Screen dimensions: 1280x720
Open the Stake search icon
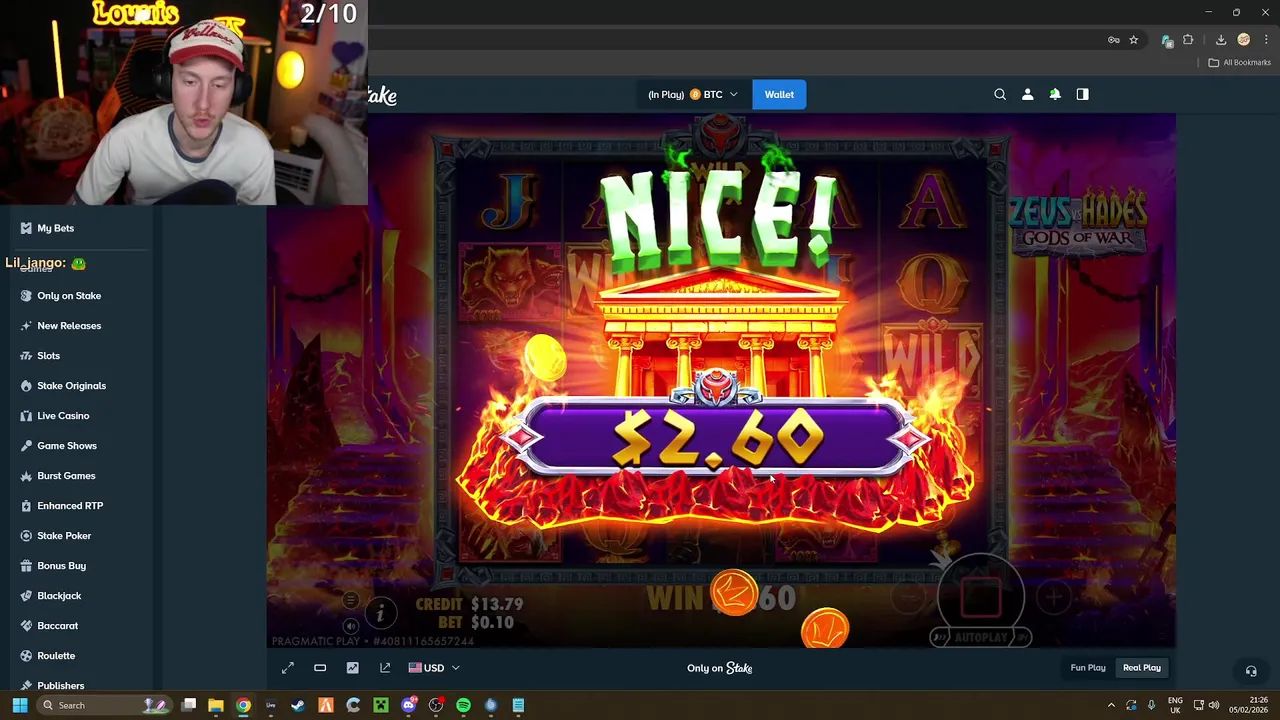point(1000,94)
